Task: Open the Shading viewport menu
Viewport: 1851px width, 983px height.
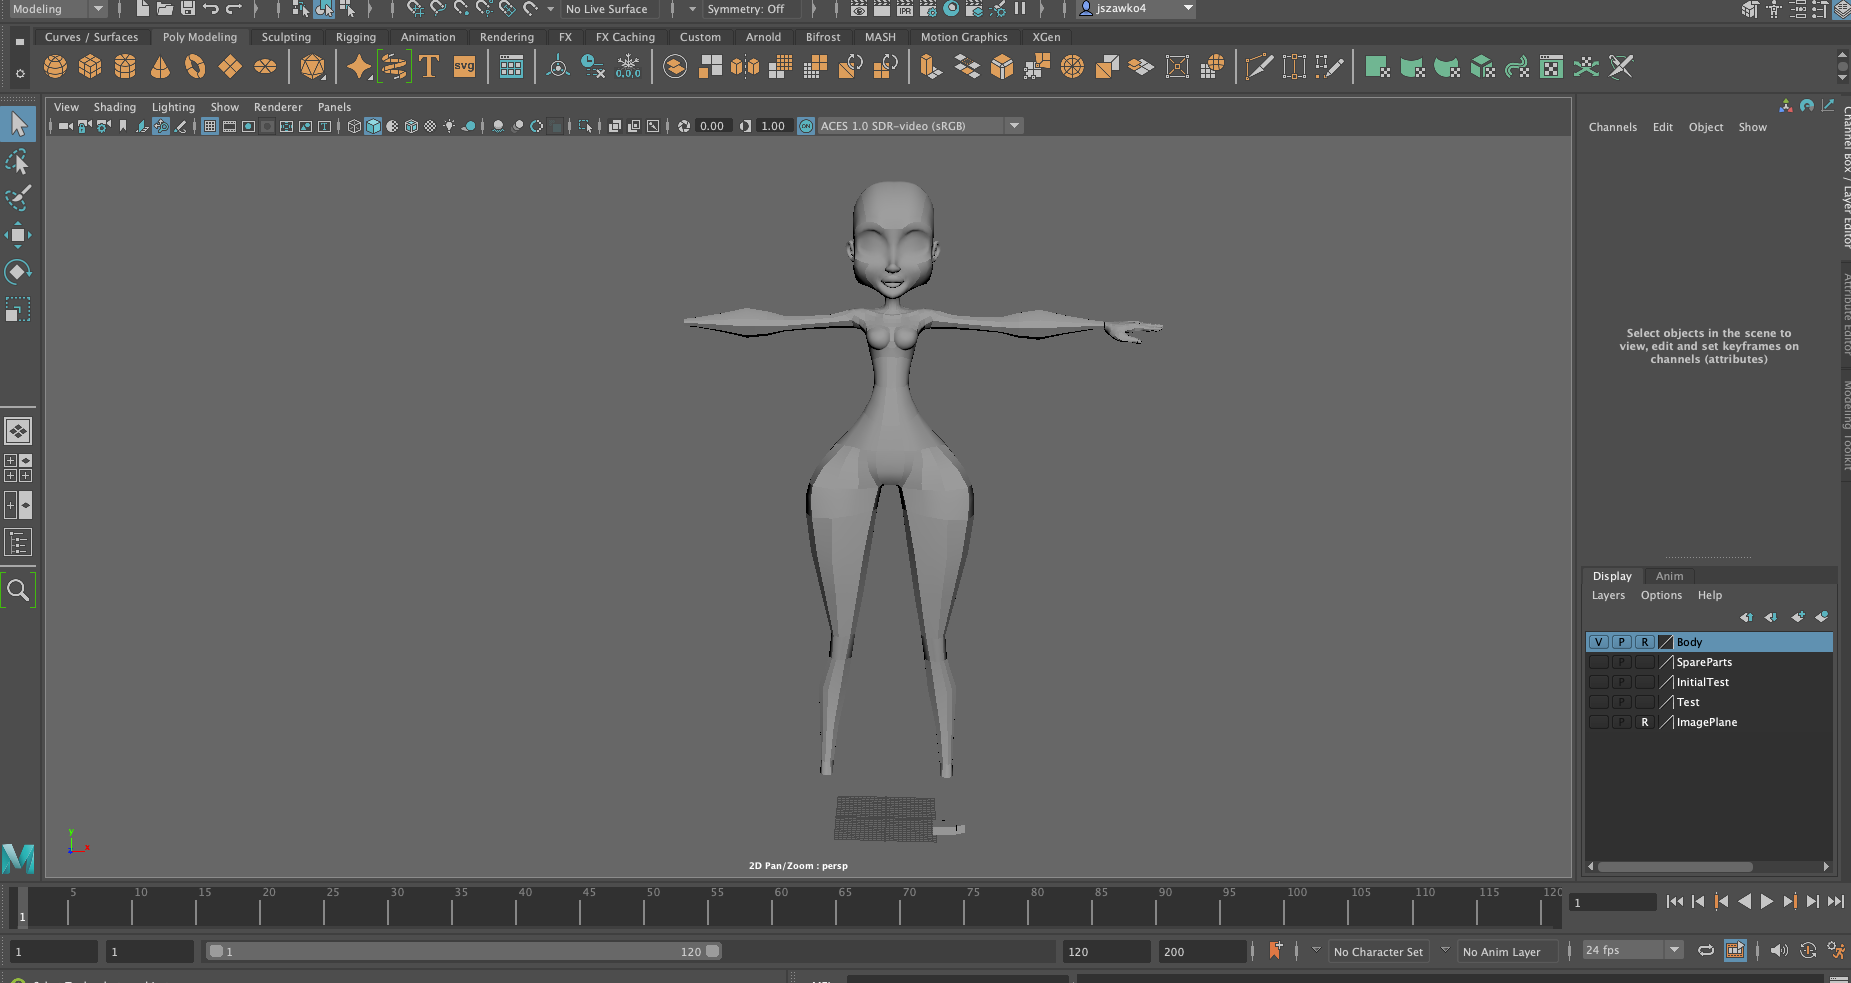Action: pyautogui.click(x=114, y=107)
